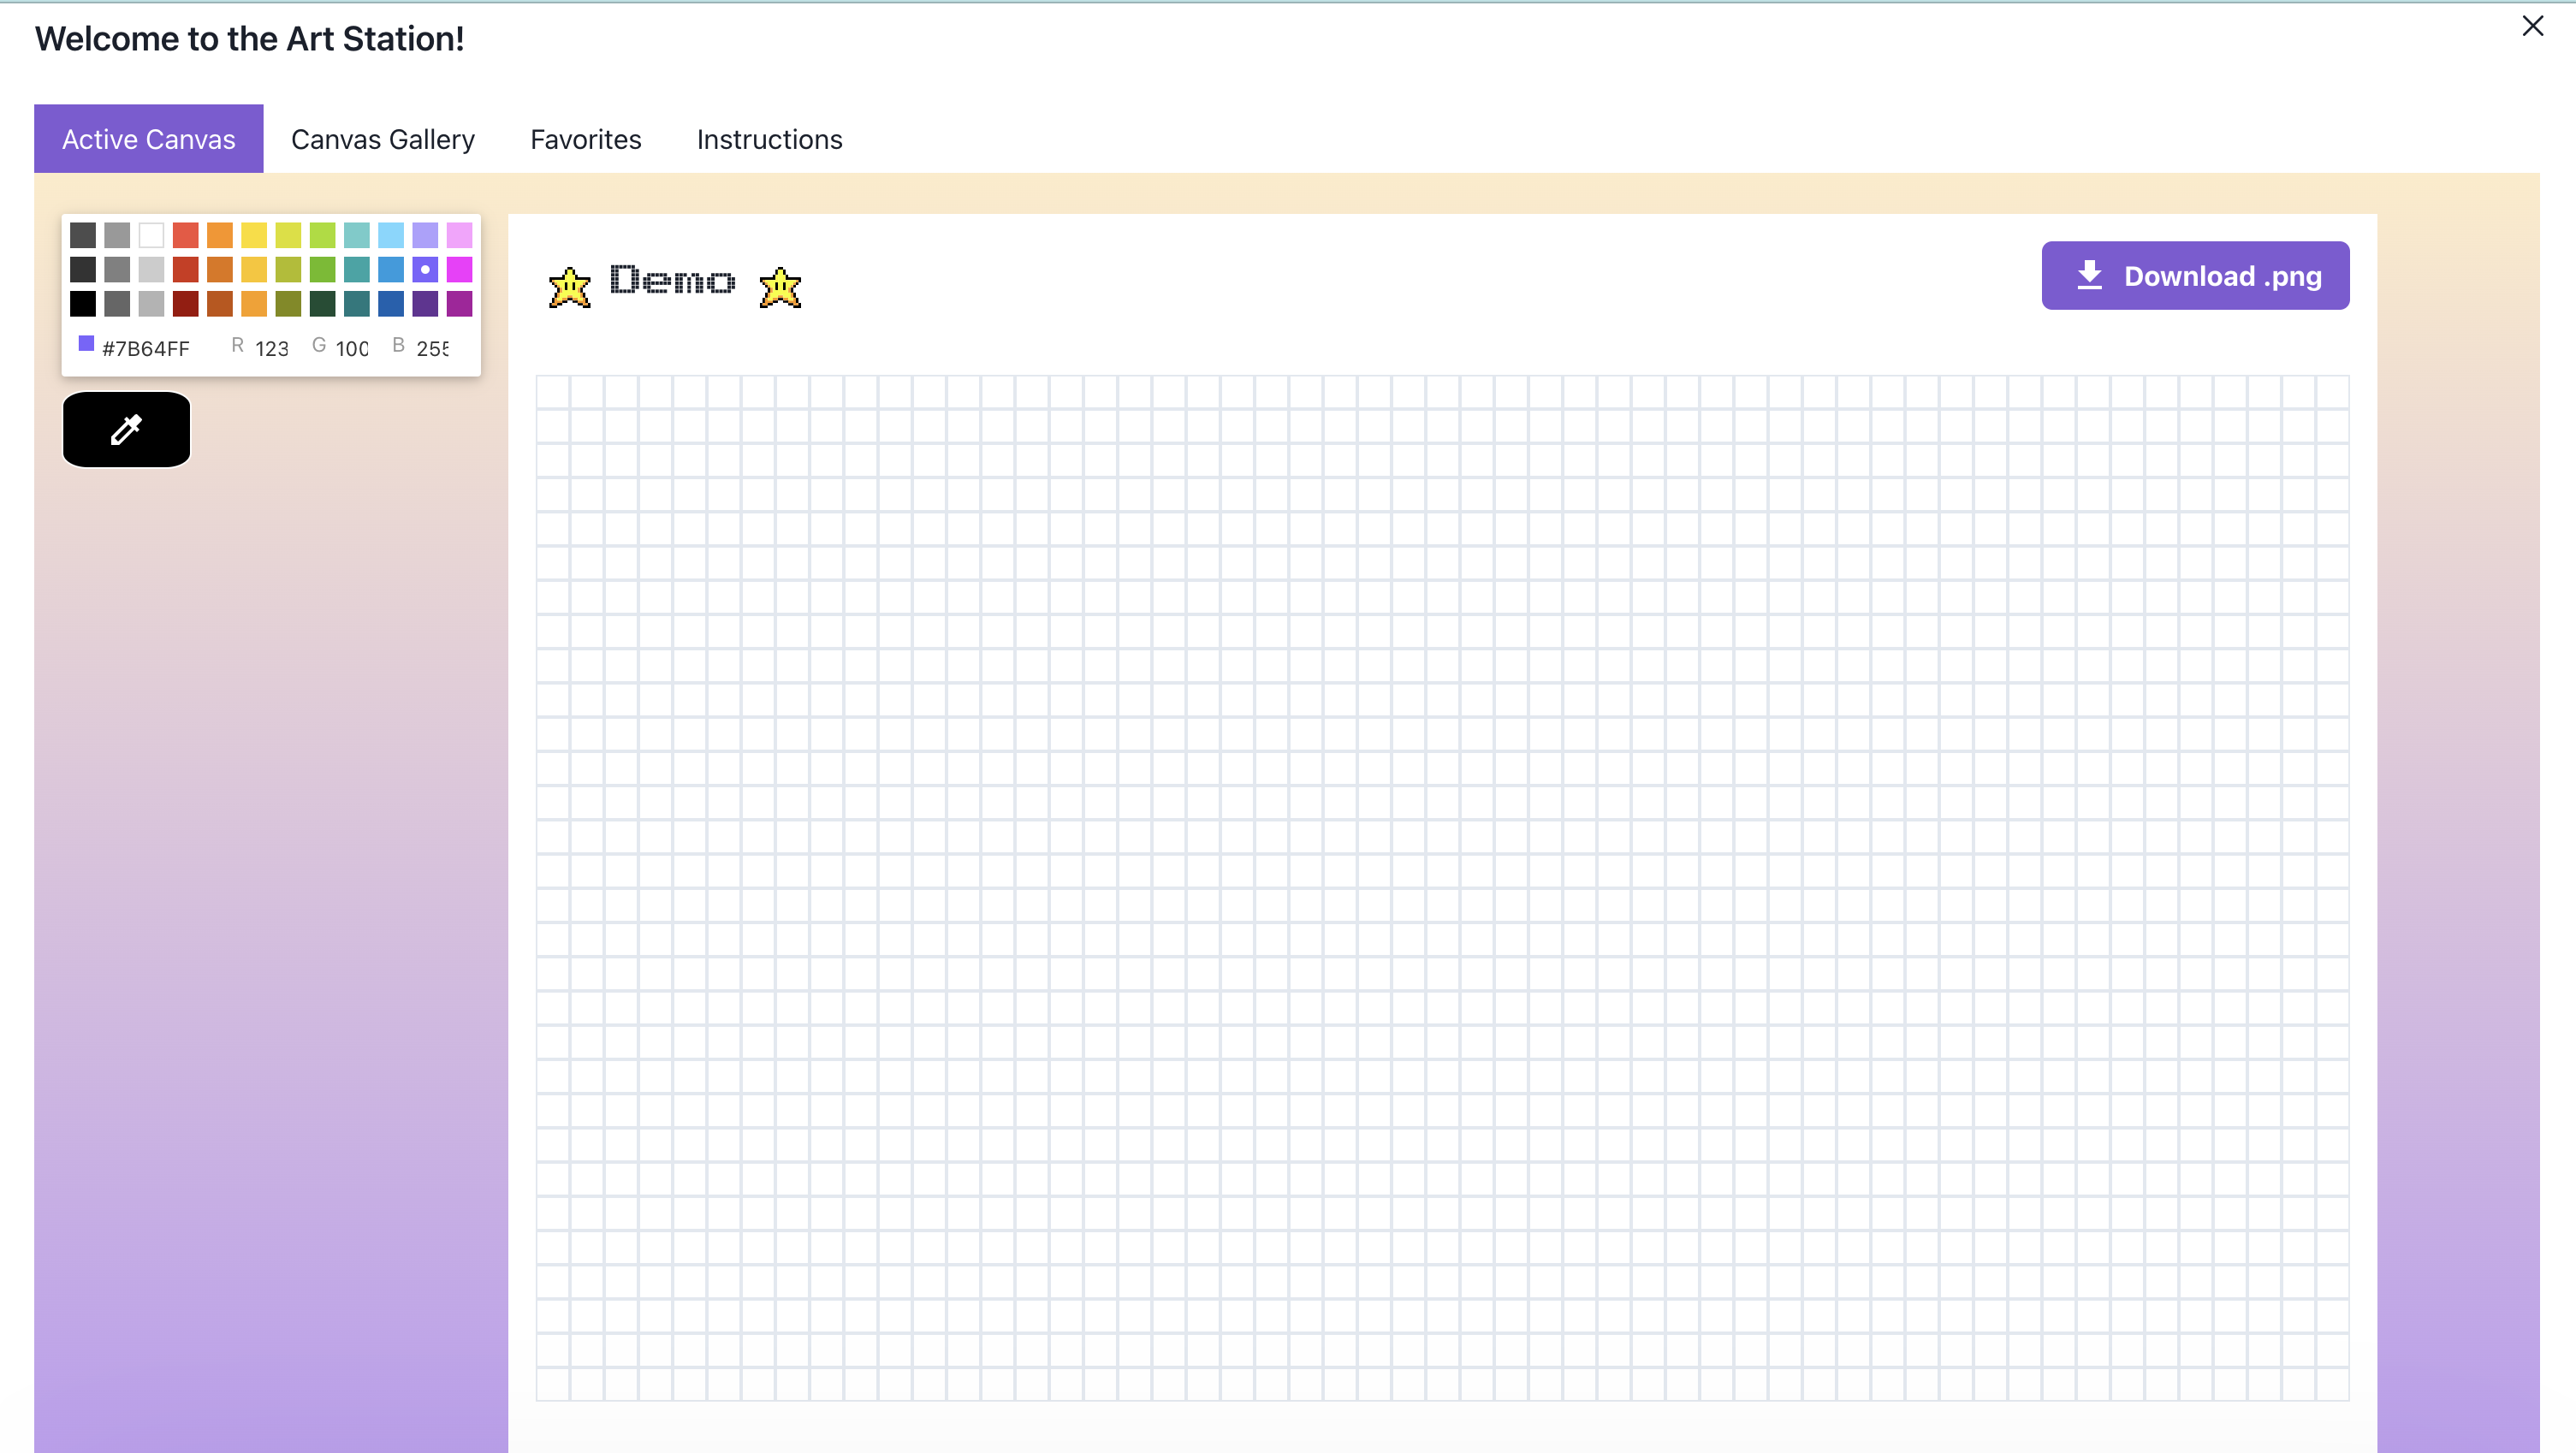Select the Active Canvas tab
The height and width of the screenshot is (1453, 2576).
click(x=148, y=139)
